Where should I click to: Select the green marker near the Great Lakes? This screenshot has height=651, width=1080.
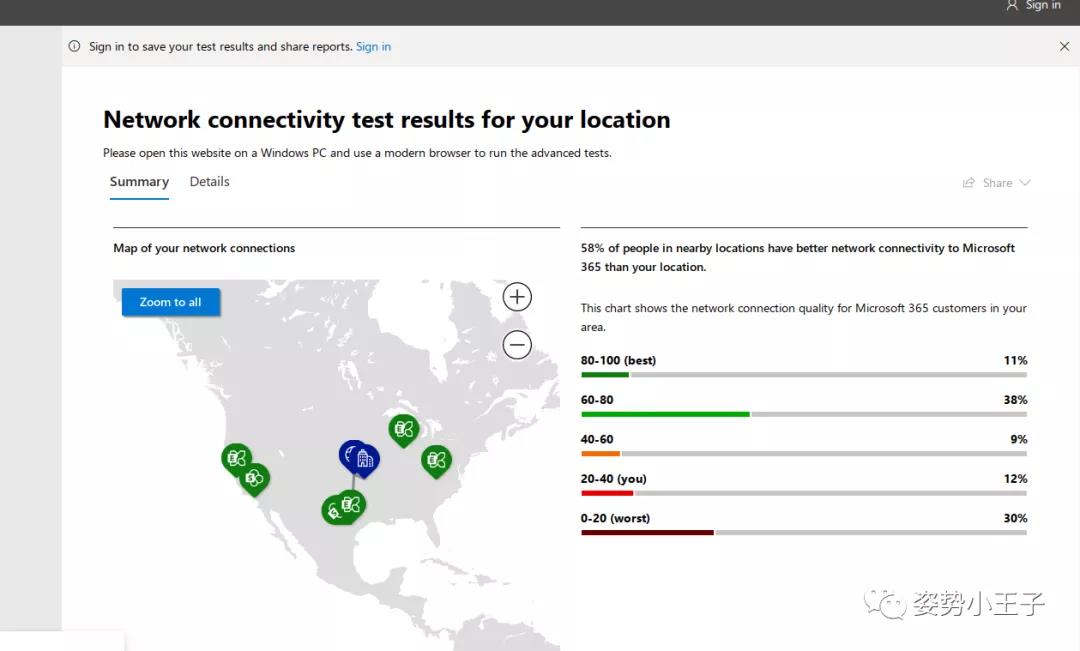tap(404, 430)
